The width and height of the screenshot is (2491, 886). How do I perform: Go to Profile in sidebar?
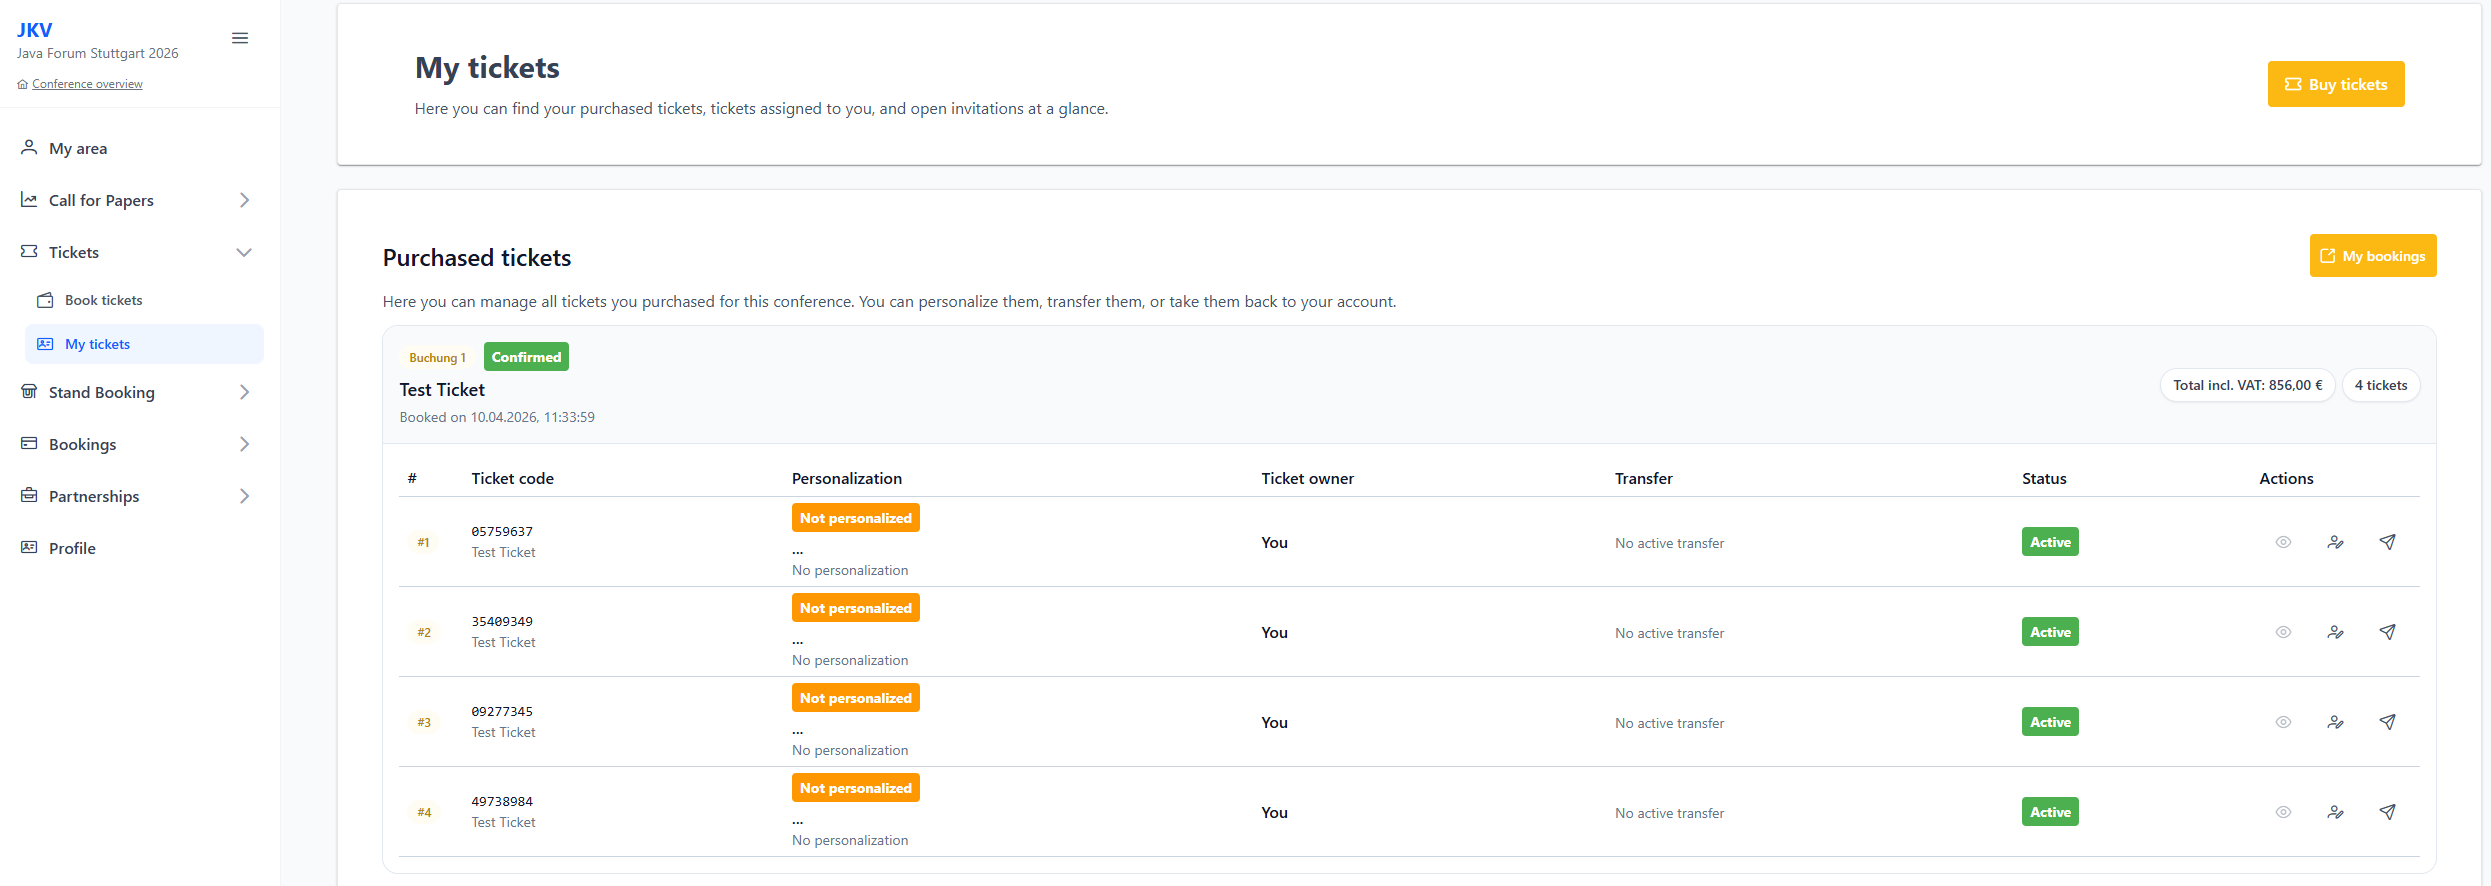click(x=72, y=548)
